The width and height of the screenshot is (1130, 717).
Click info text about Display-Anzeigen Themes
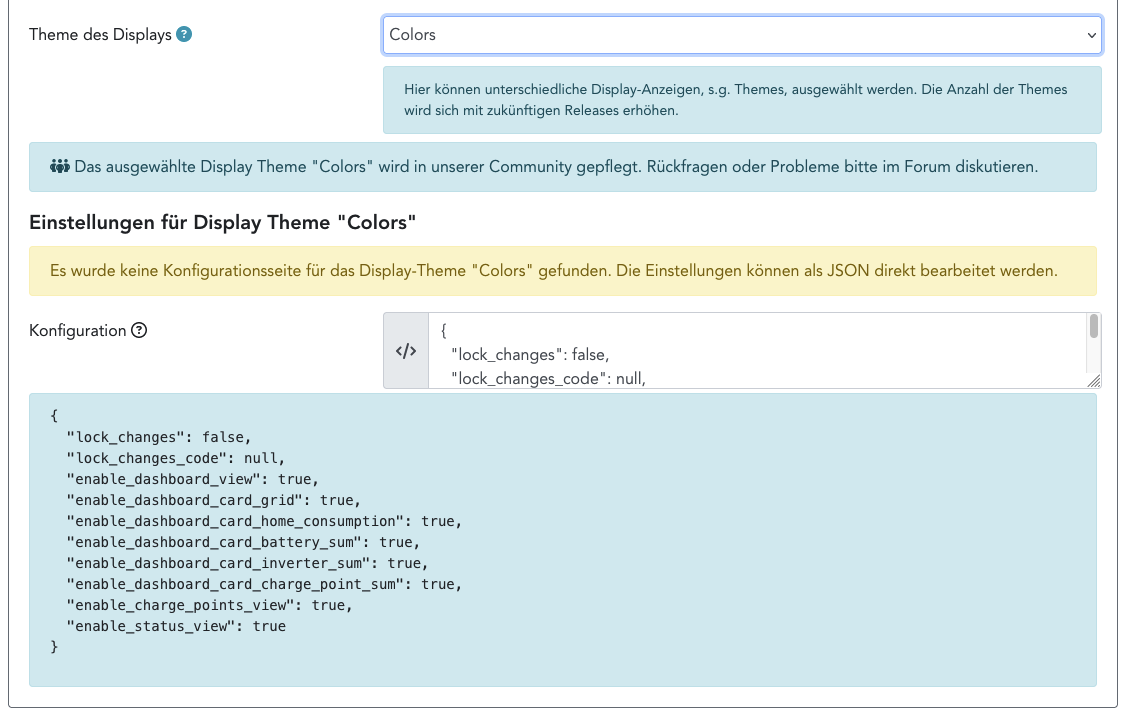click(x=742, y=100)
